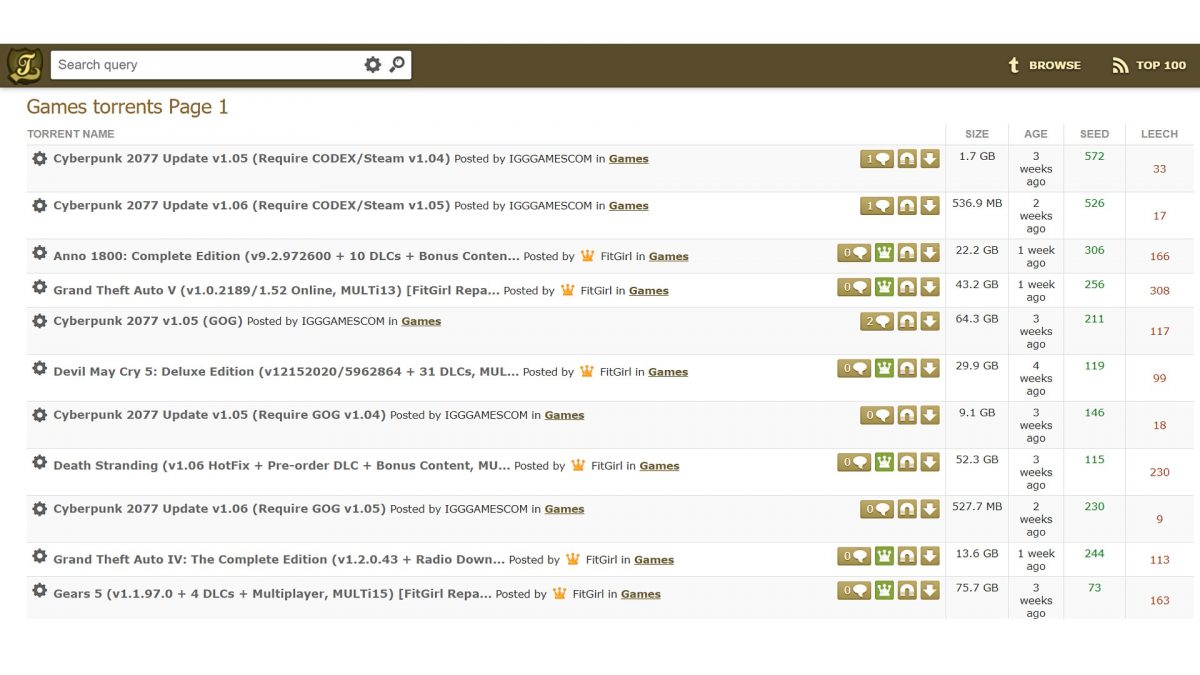Click gear icon beside Death Stranding title

[39, 463]
